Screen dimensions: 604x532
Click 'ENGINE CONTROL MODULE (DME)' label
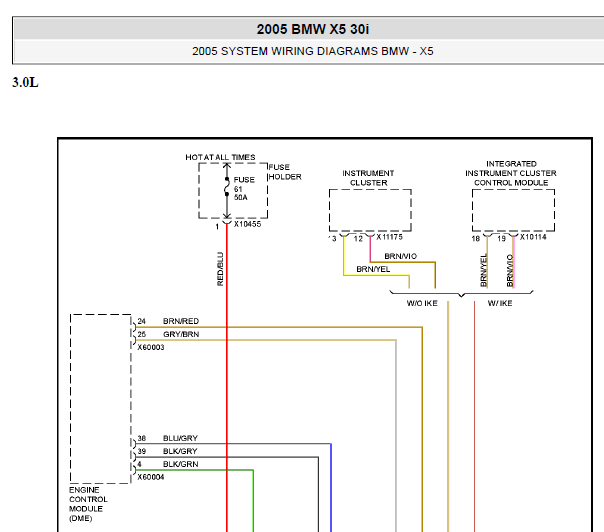pos(88,504)
